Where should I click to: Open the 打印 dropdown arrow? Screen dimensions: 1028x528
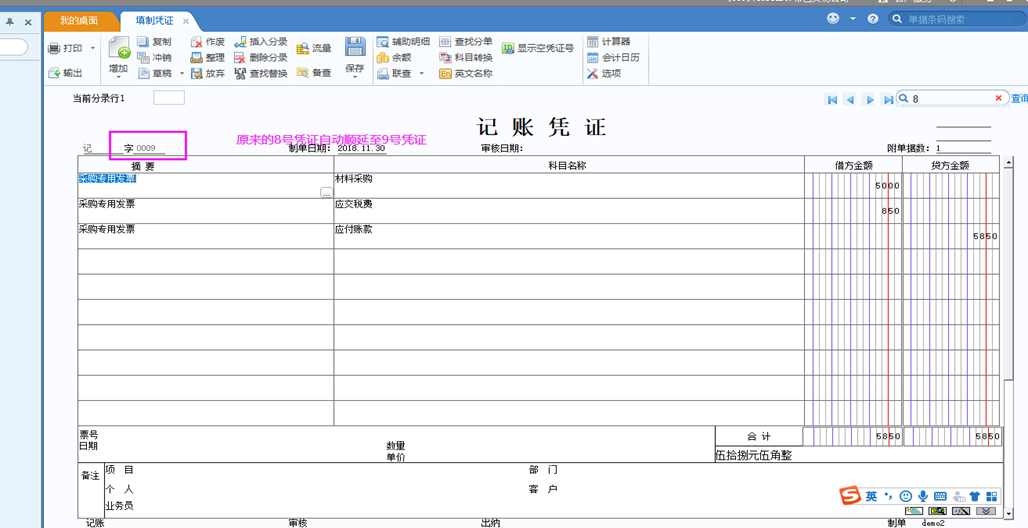click(92, 49)
